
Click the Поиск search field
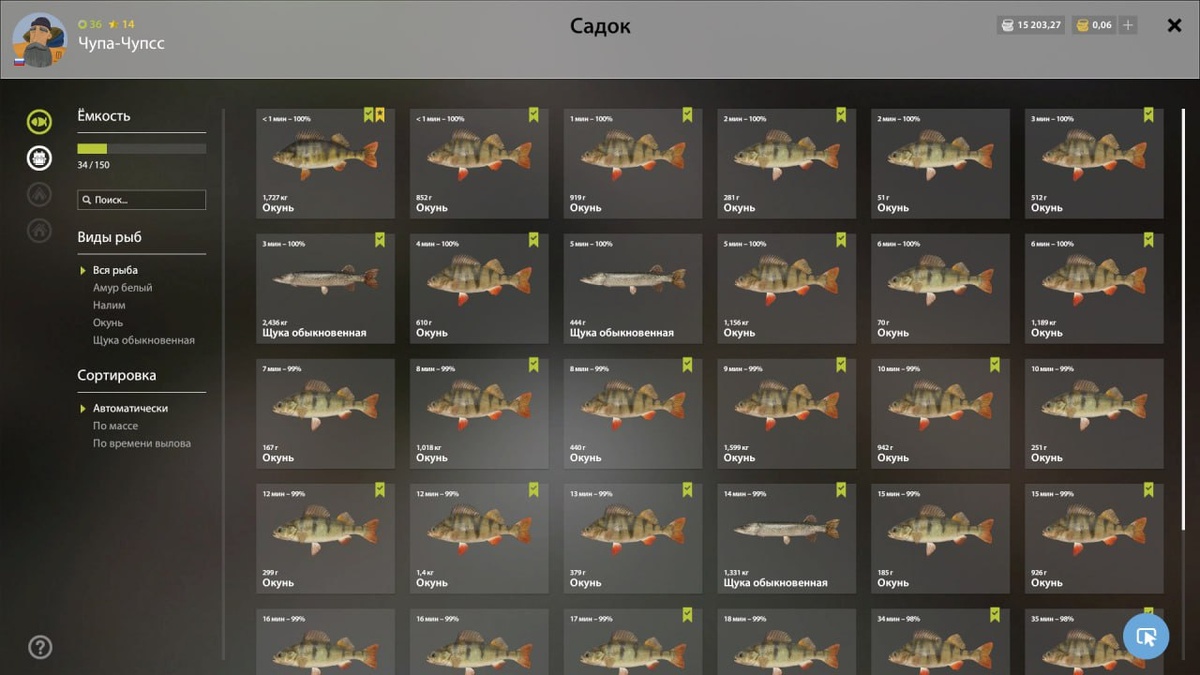142,200
